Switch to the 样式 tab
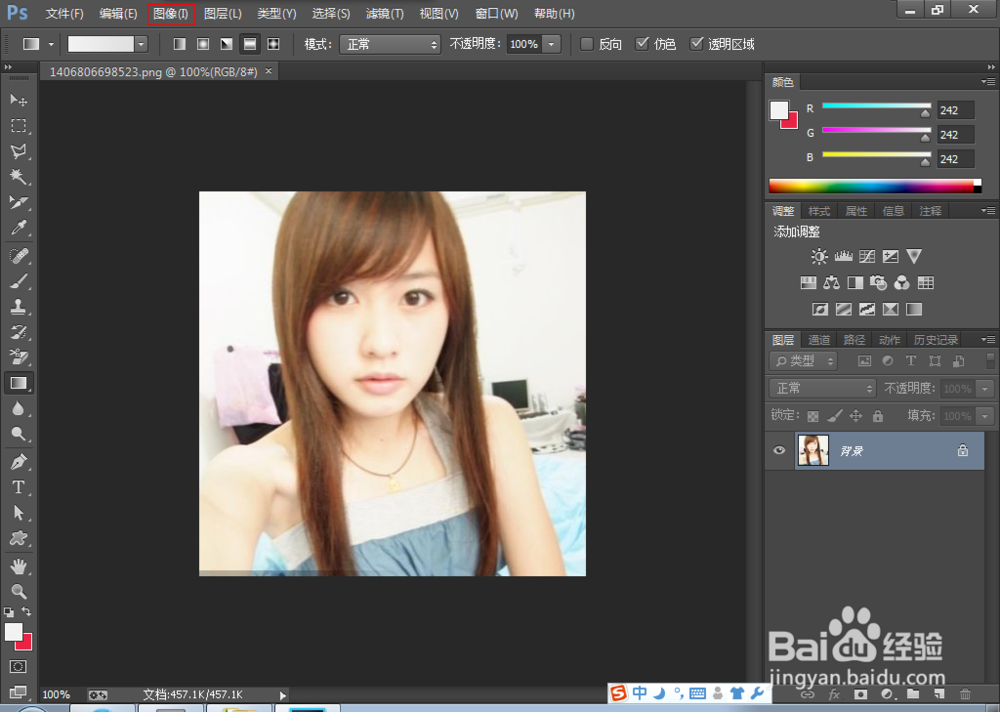The width and height of the screenshot is (1000, 712). pos(819,211)
